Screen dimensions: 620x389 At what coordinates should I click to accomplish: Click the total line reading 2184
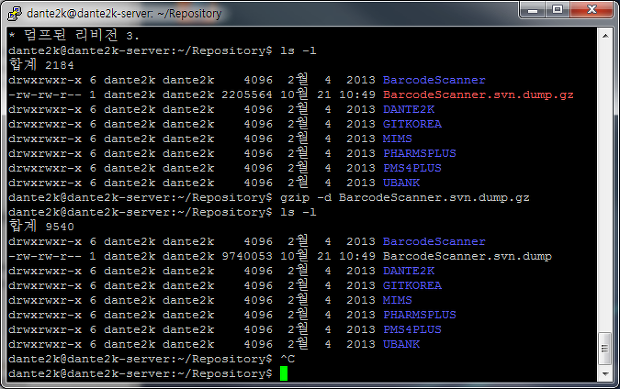click(41, 64)
